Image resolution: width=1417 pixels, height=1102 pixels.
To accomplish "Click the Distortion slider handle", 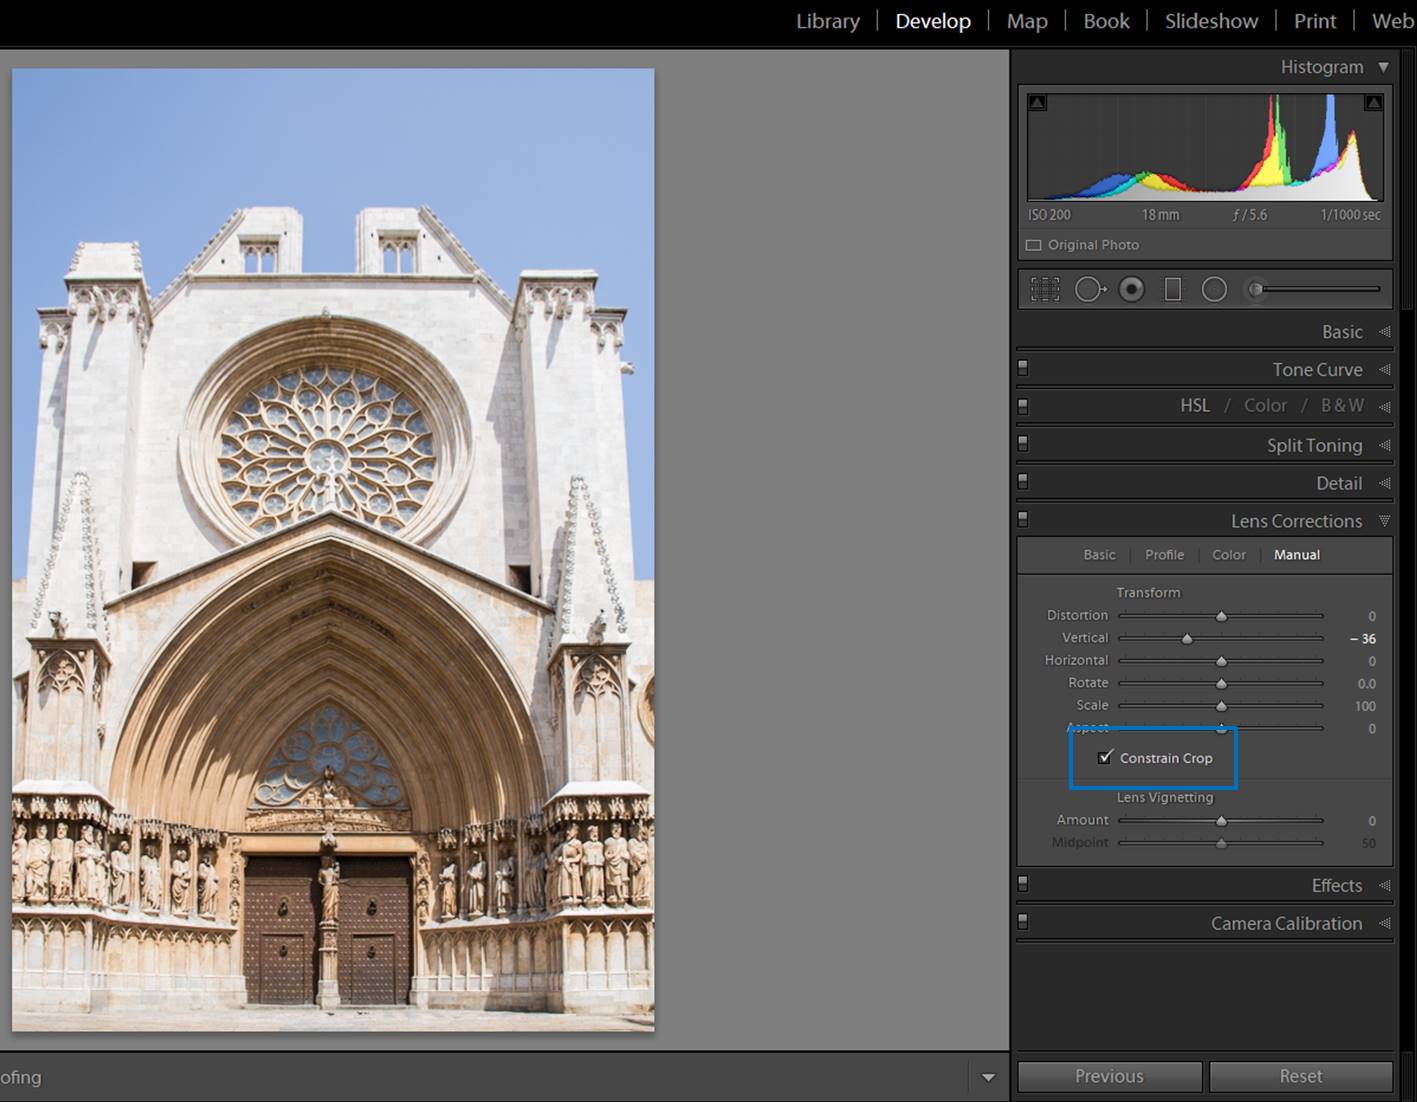I will coord(1221,616).
